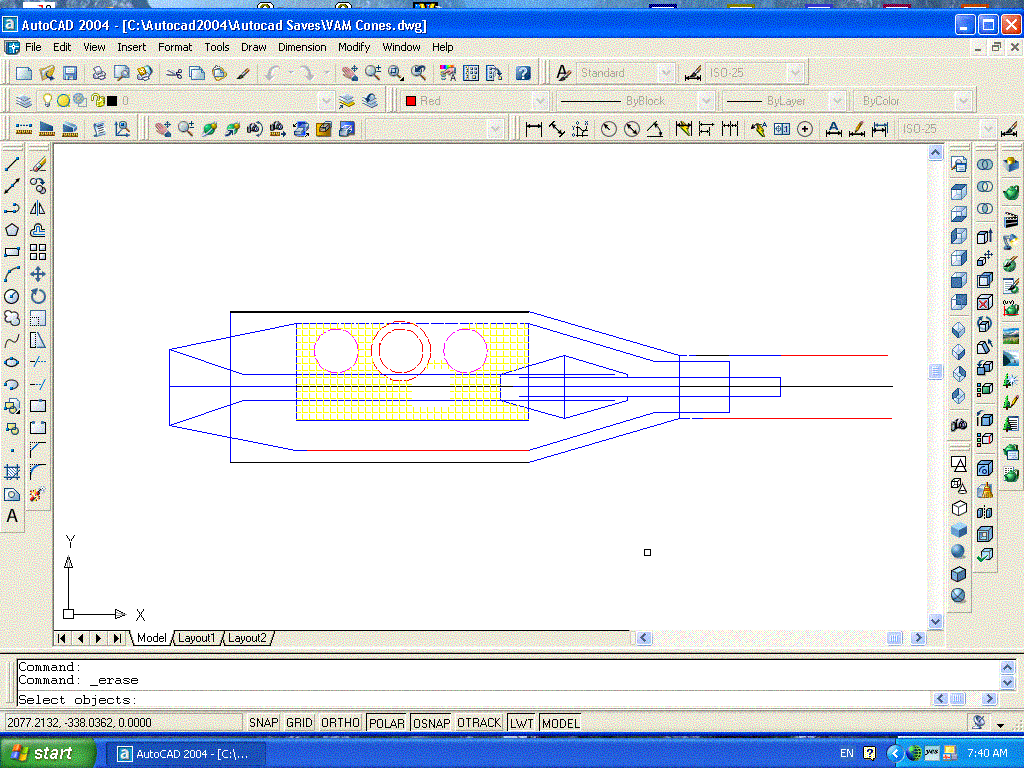Open the Standard text style dropdown

pyautogui.click(x=666, y=73)
